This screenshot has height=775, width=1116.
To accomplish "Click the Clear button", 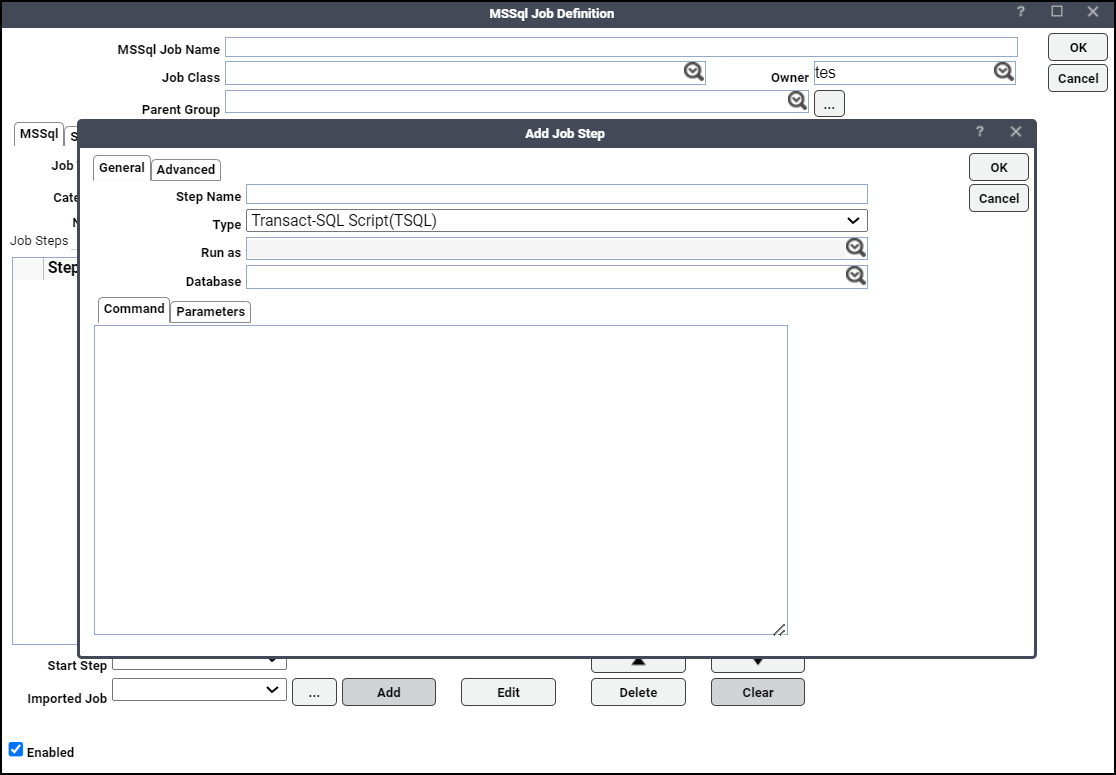I will tap(758, 692).
